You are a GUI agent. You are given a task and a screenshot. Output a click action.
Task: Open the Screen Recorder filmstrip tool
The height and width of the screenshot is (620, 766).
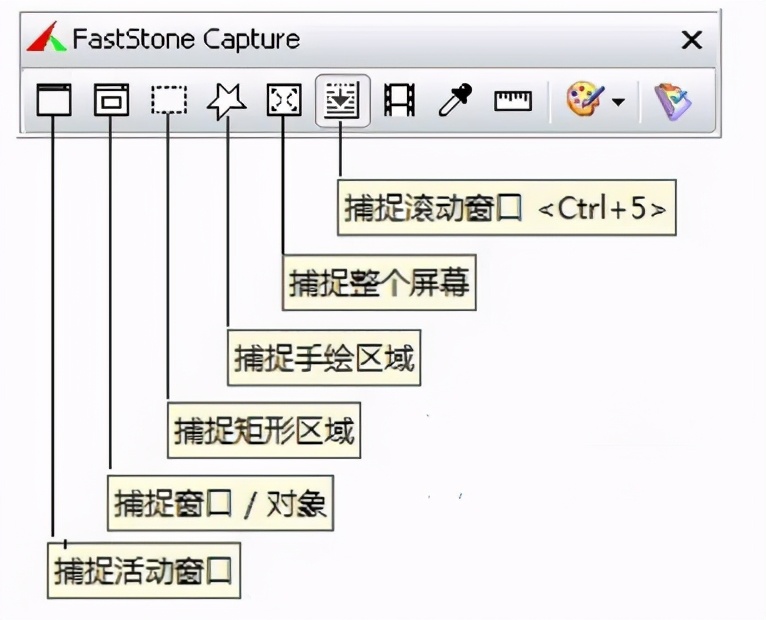coord(399,100)
